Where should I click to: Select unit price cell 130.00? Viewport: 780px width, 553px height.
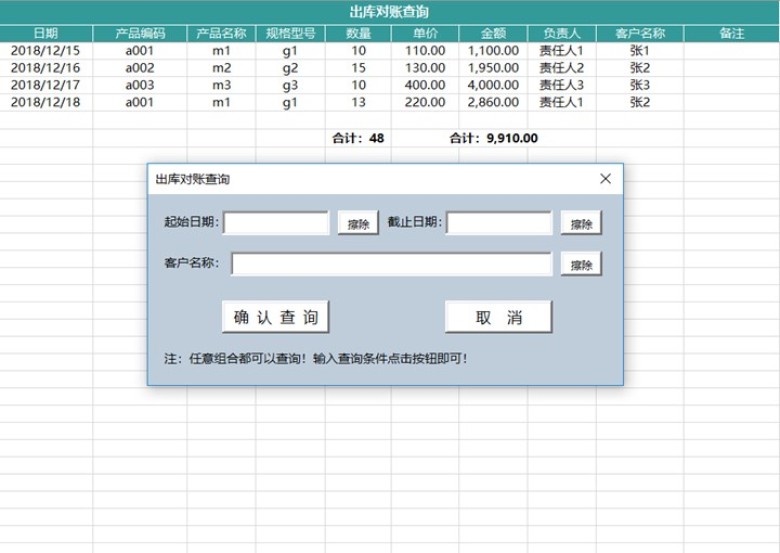click(425, 68)
